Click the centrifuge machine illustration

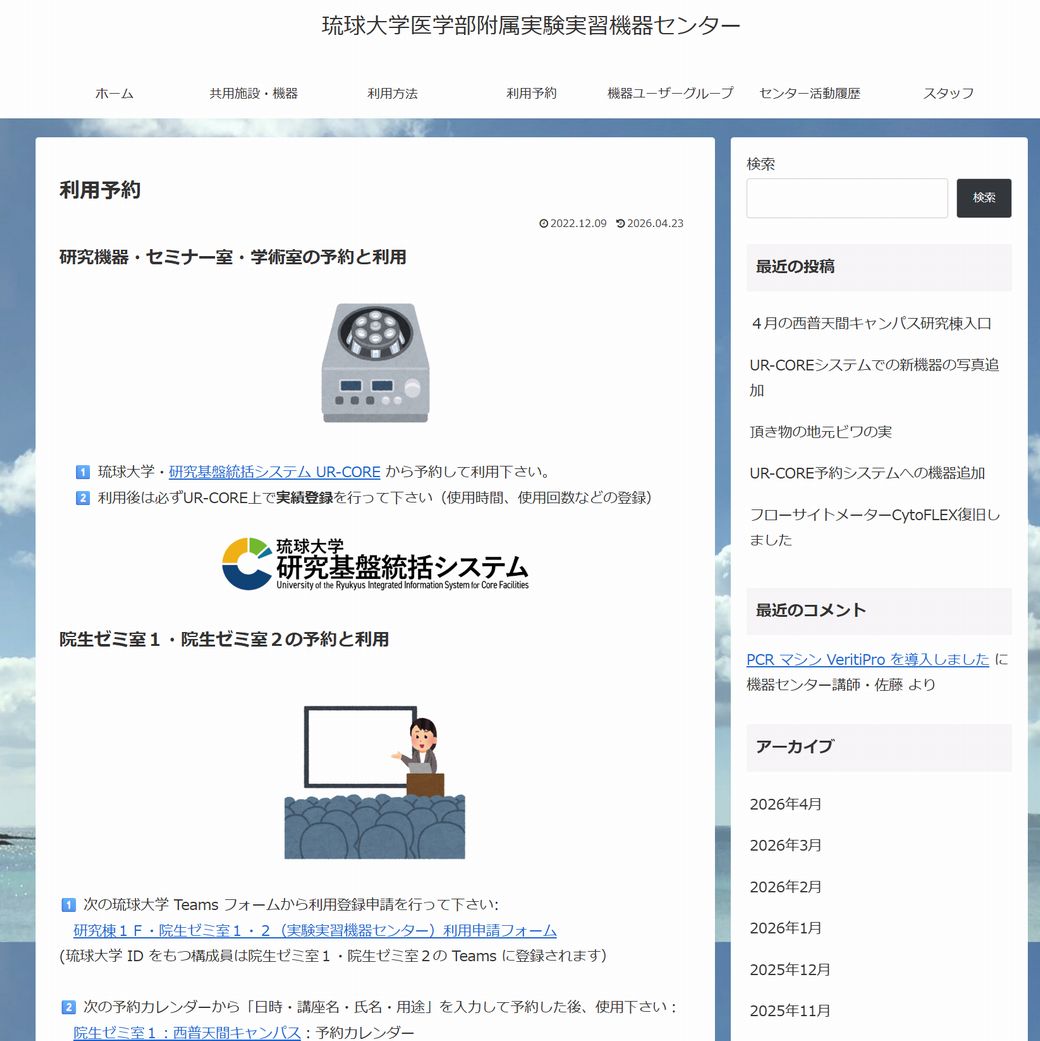375,363
